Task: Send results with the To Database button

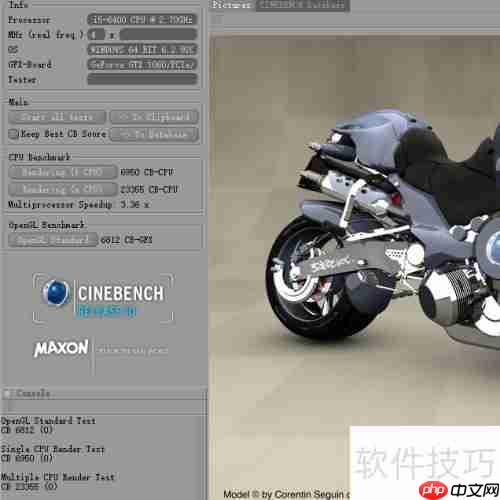Action: point(154,134)
